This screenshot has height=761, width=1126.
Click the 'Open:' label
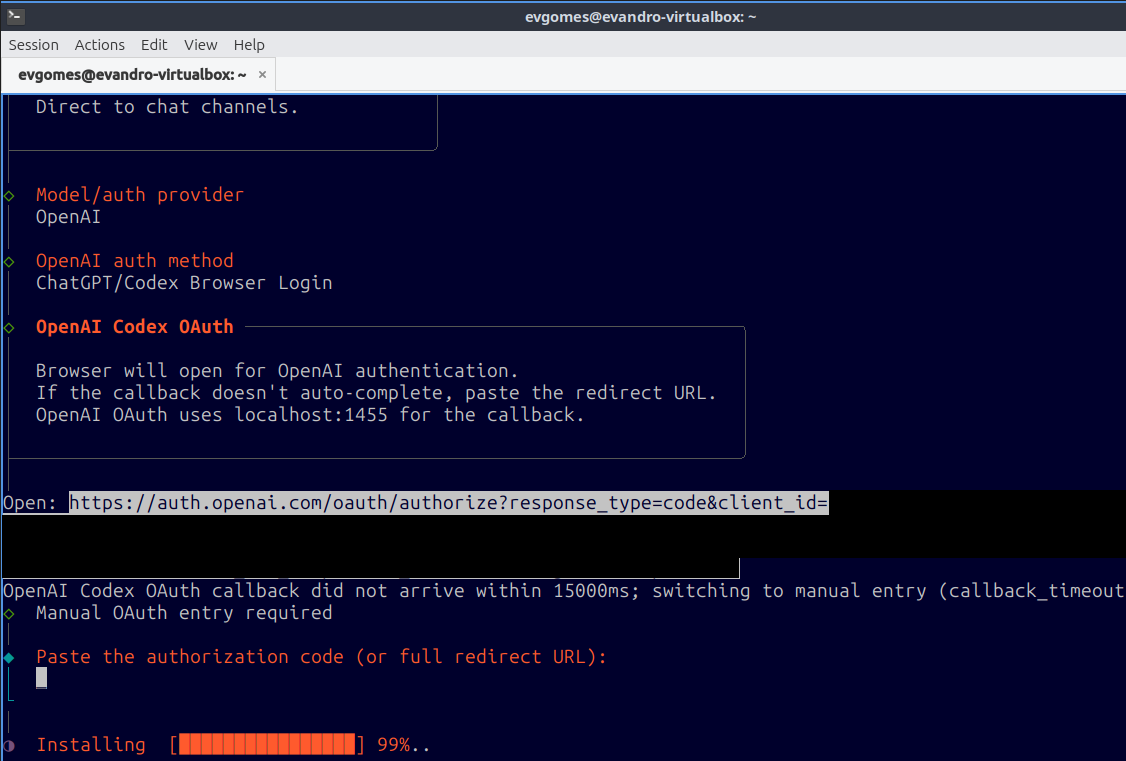(29, 503)
